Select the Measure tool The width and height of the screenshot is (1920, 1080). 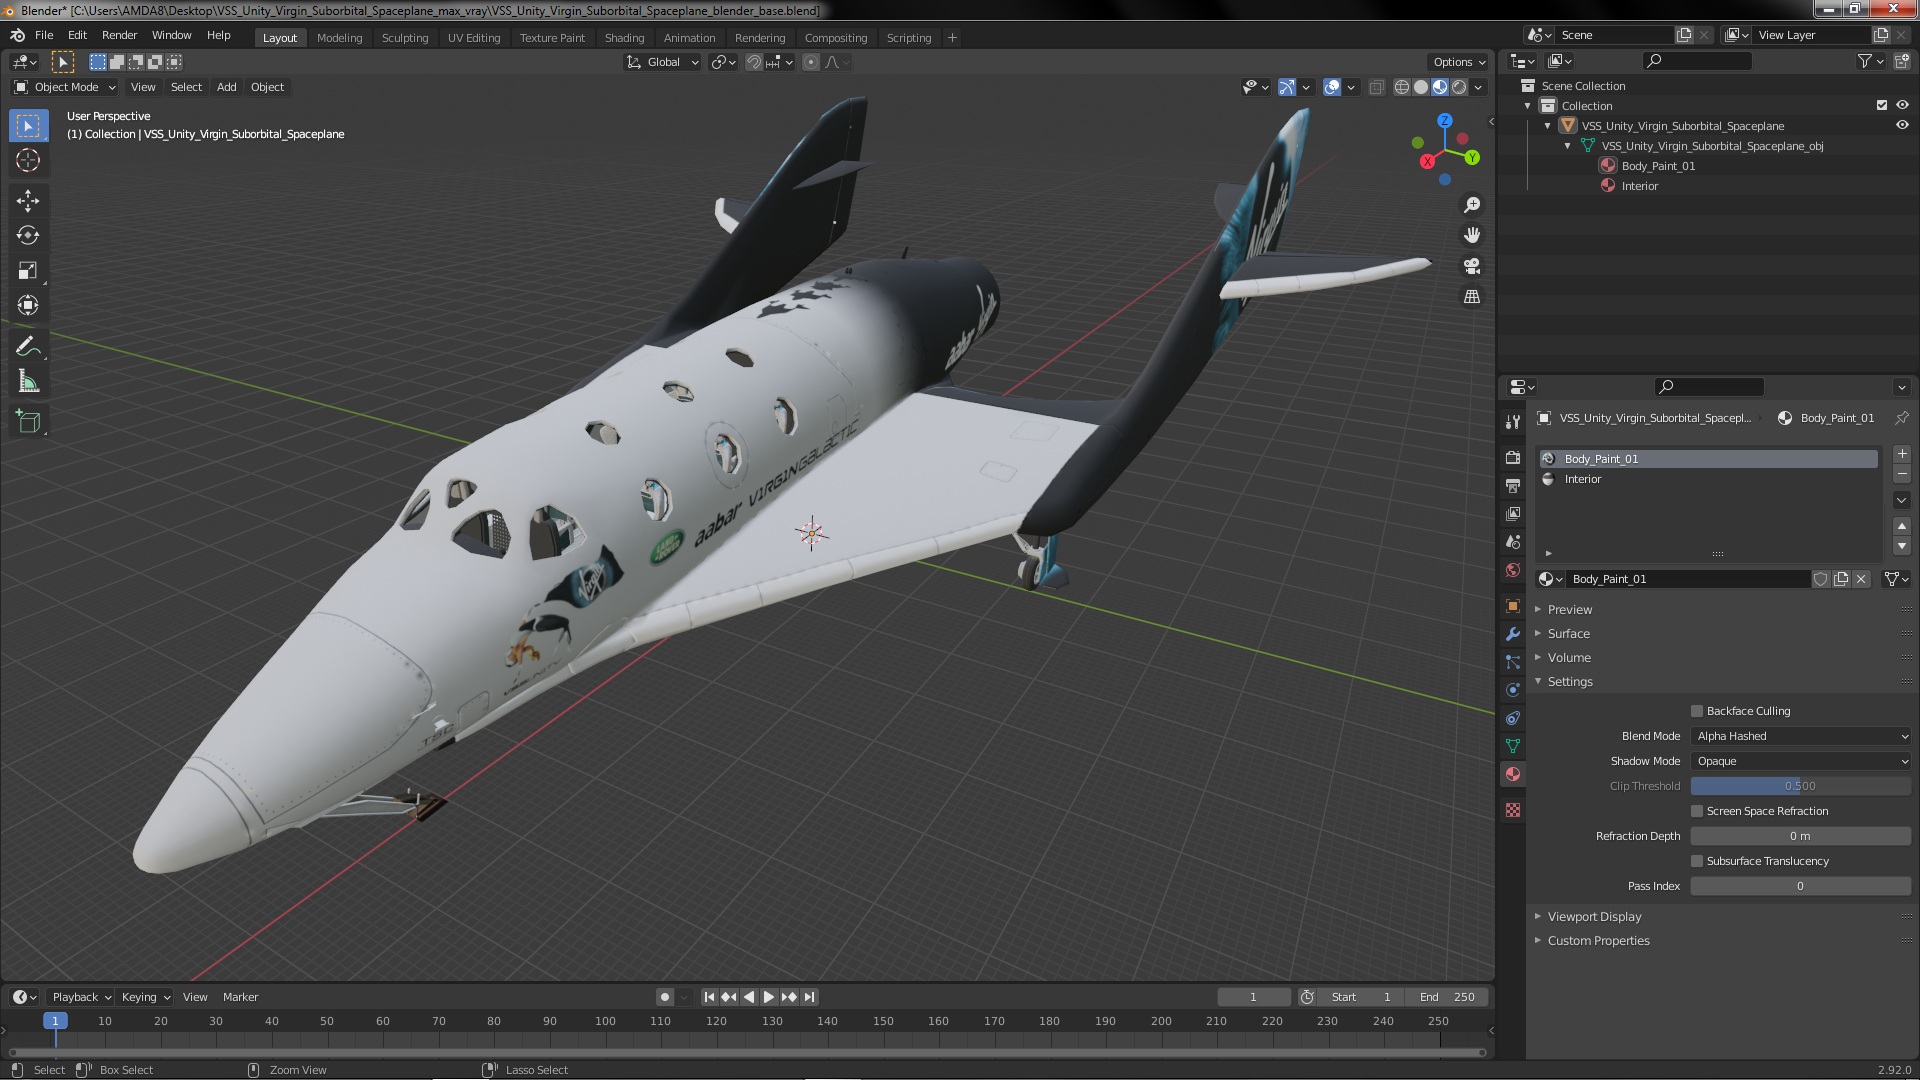28,382
